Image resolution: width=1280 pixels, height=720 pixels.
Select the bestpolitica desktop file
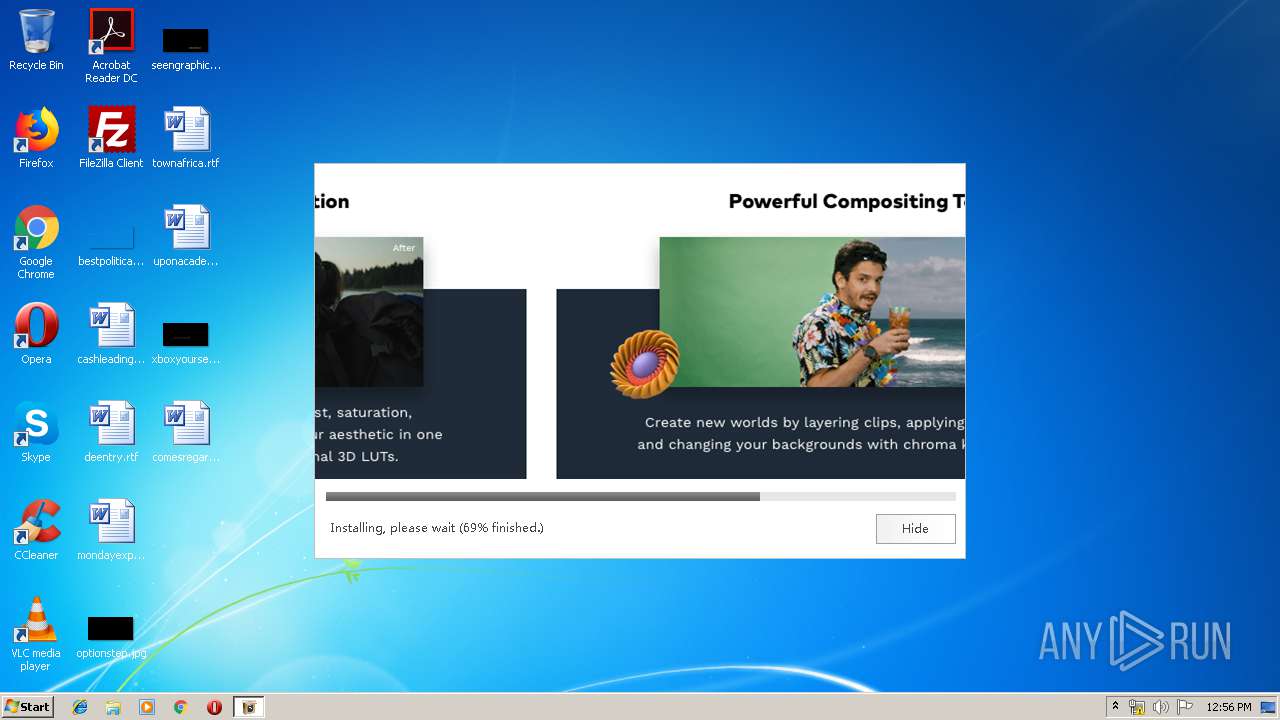tap(111, 245)
